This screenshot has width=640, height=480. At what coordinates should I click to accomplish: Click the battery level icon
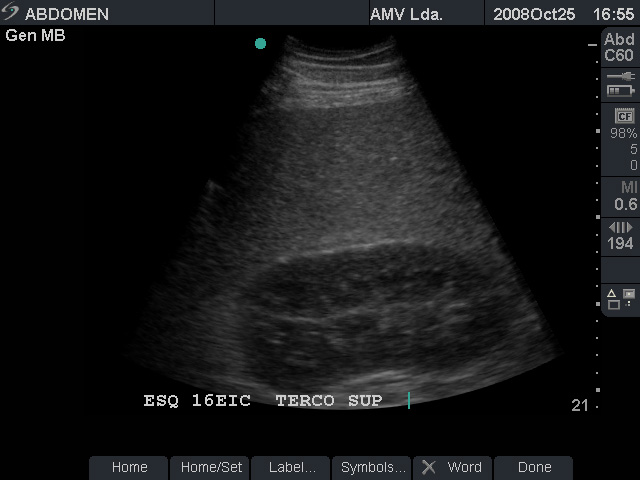point(620,91)
